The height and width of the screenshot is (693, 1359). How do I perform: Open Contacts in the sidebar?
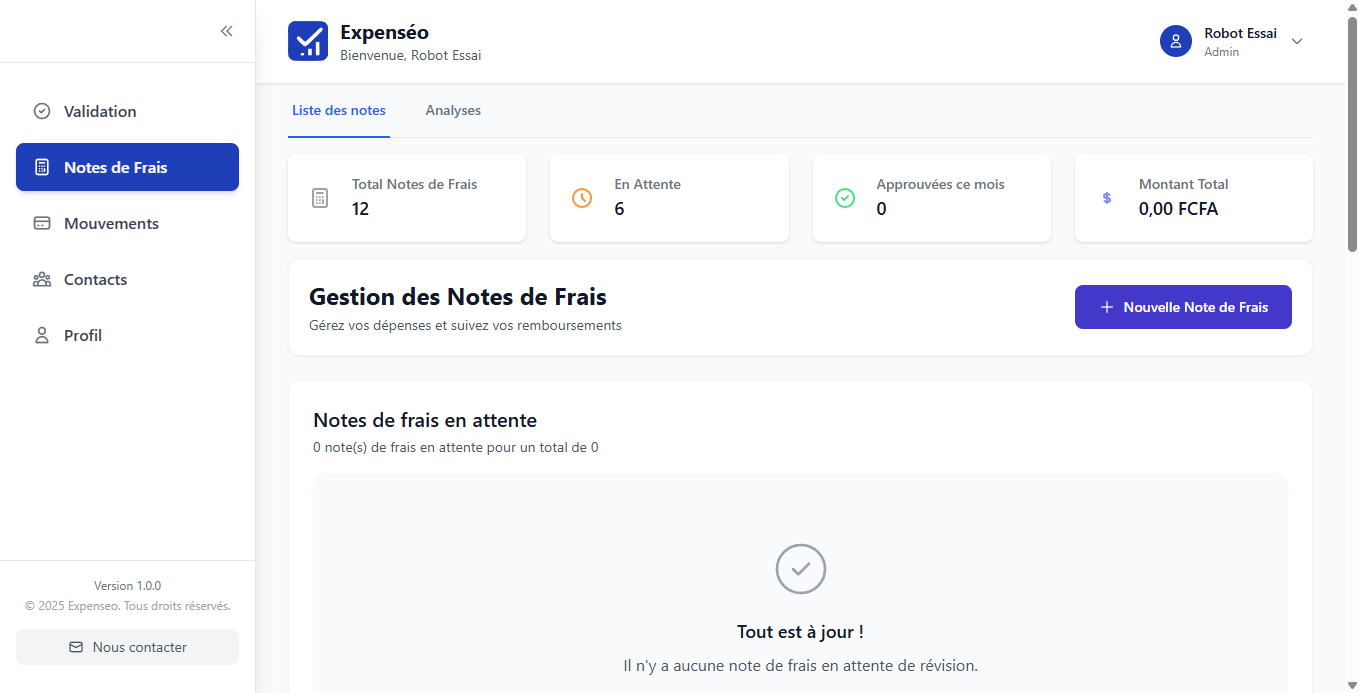(x=127, y=279)
